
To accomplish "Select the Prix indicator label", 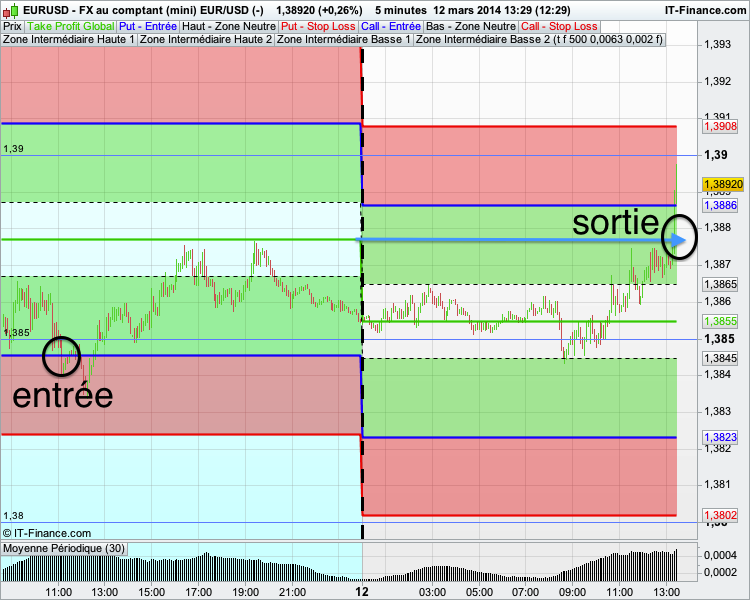I will [x=12, y=26].
